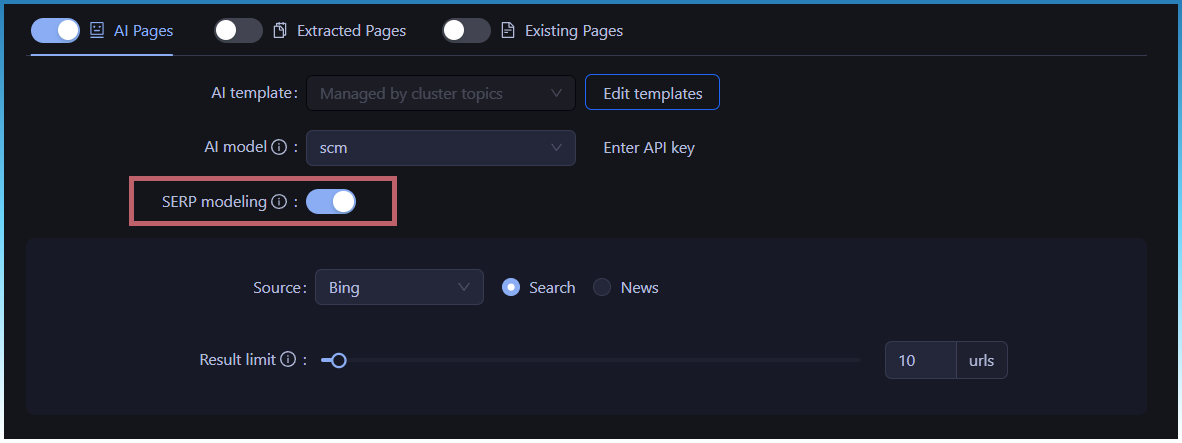Click the Result limit number field
1182x443 pixels.
click(x=920, y=360)
